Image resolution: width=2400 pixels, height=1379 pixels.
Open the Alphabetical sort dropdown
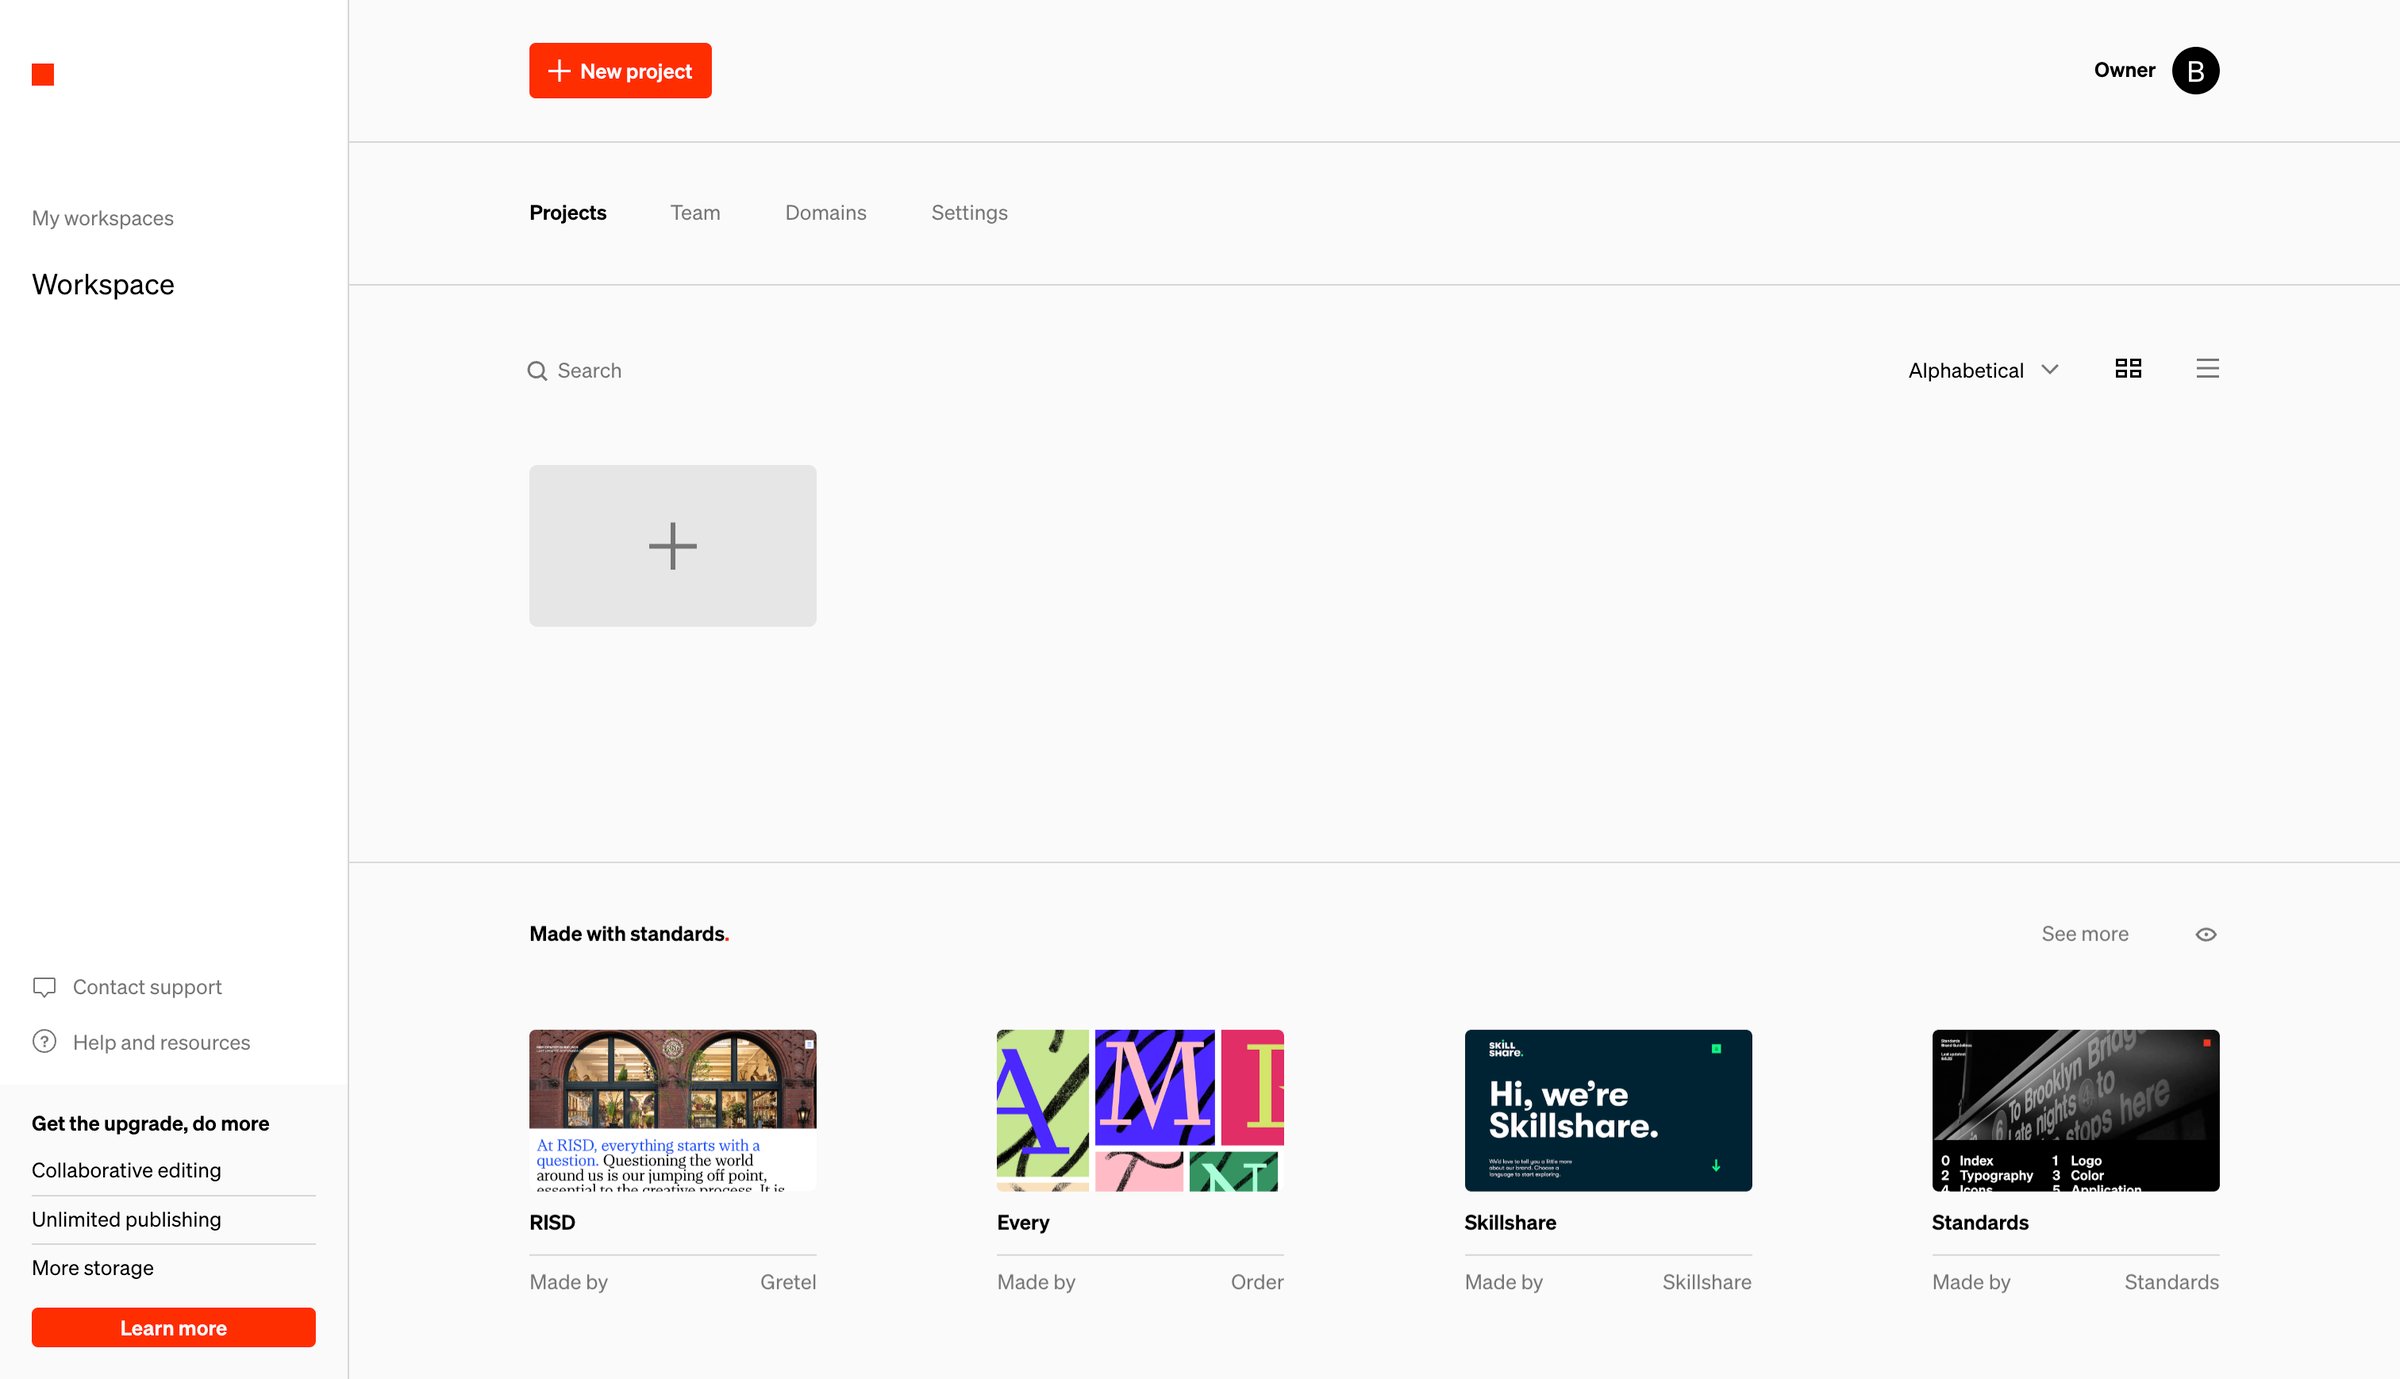pos(1983,370)
